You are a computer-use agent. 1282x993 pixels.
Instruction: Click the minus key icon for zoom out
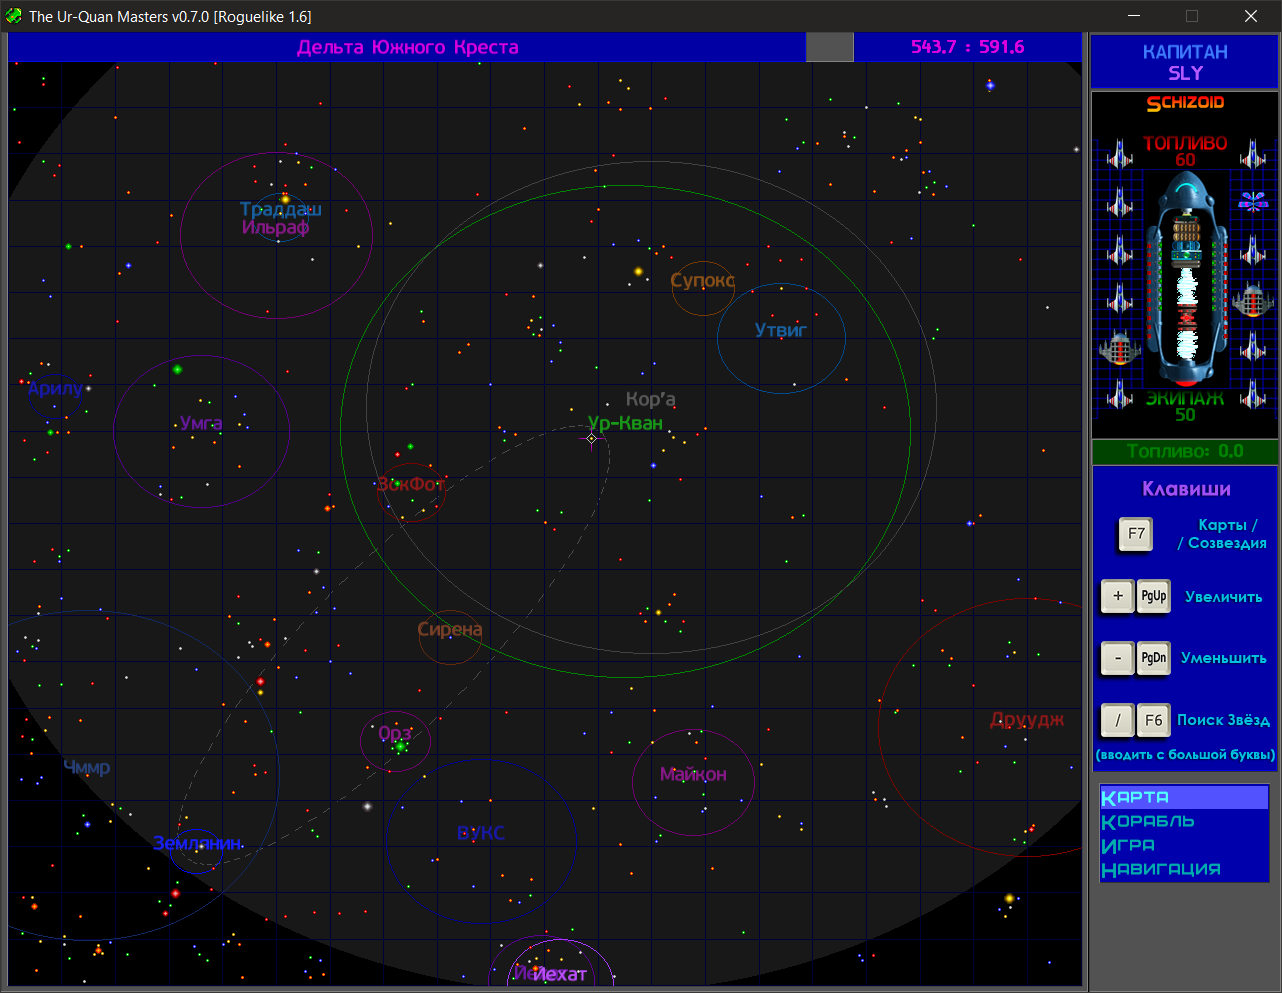(1118, 658)
